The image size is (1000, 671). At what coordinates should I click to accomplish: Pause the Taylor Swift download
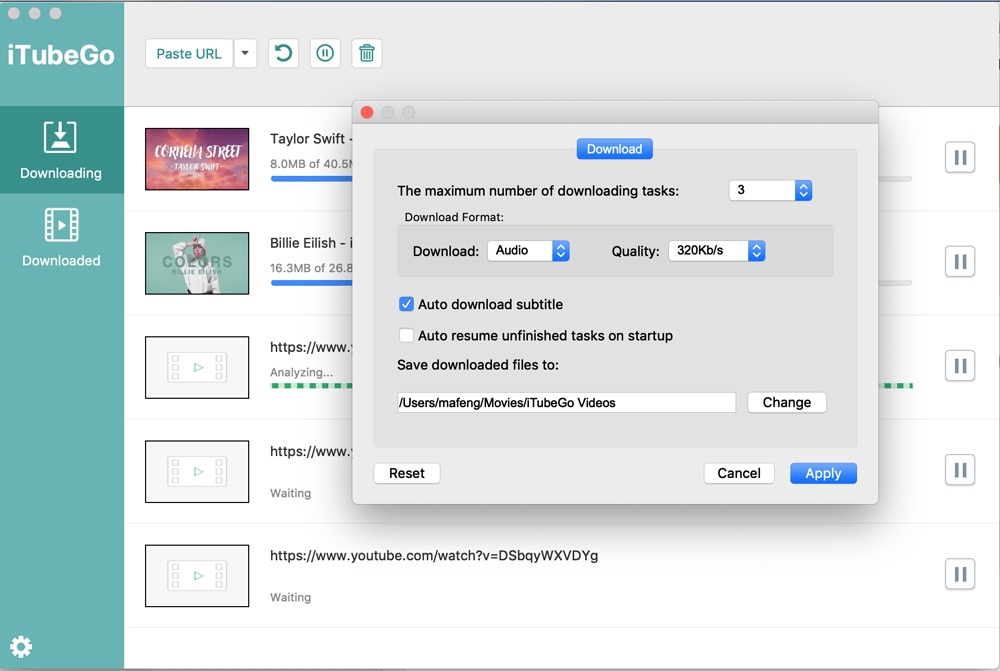pyautogui.click(x=960, y=158)
